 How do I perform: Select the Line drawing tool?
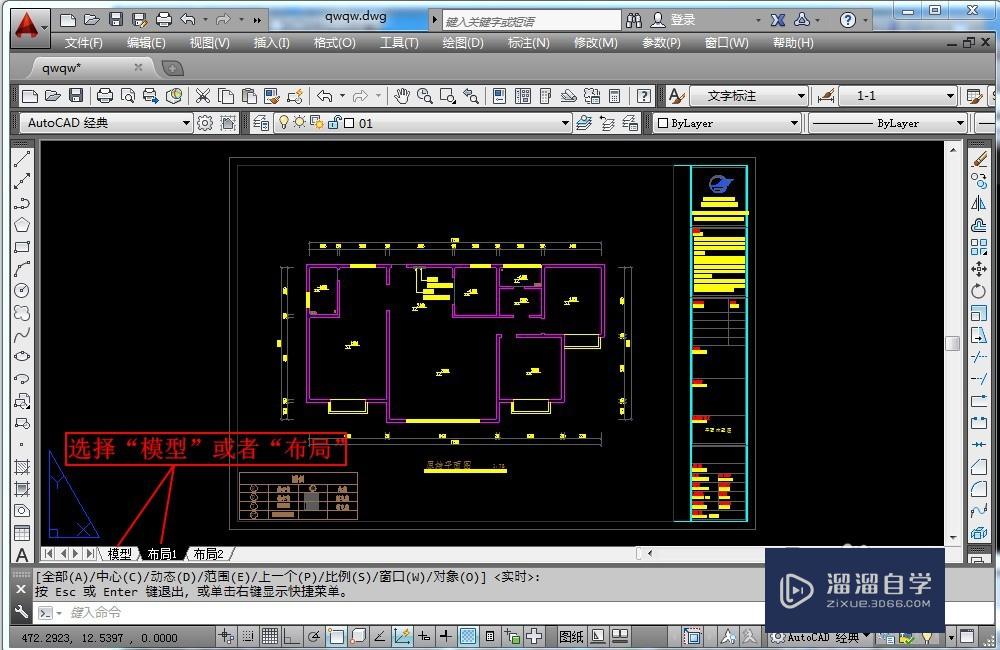[22, 159]
